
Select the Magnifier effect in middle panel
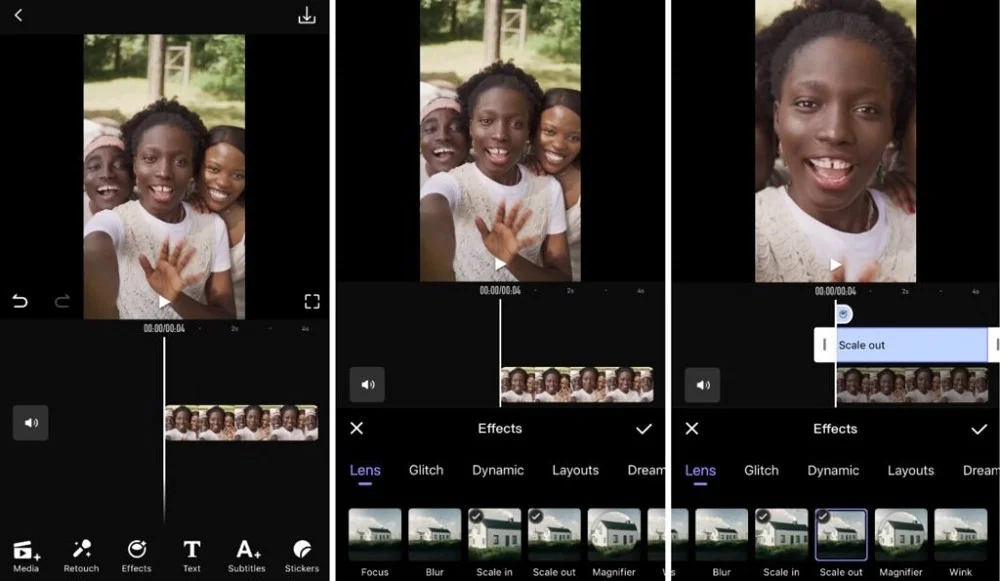(614, 534)
